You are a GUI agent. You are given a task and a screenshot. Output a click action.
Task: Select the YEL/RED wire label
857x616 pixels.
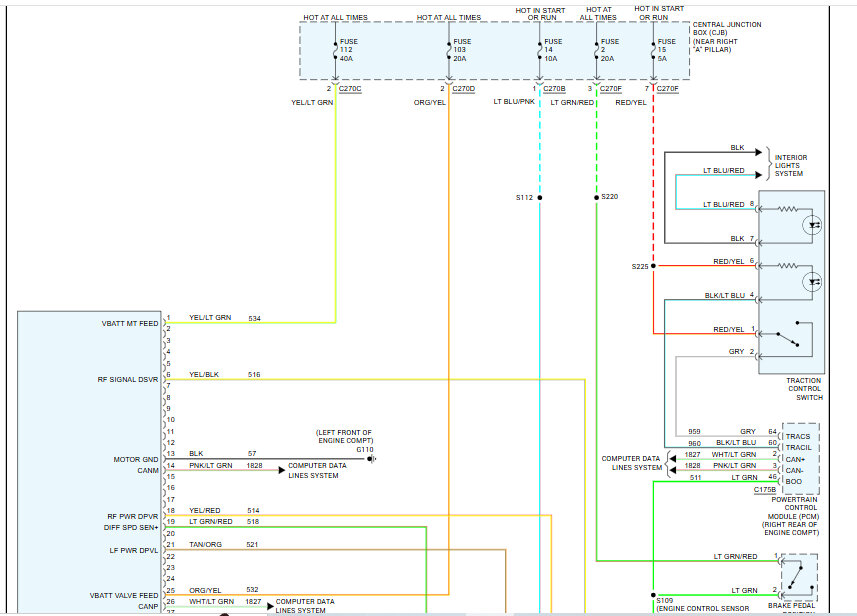204,511
